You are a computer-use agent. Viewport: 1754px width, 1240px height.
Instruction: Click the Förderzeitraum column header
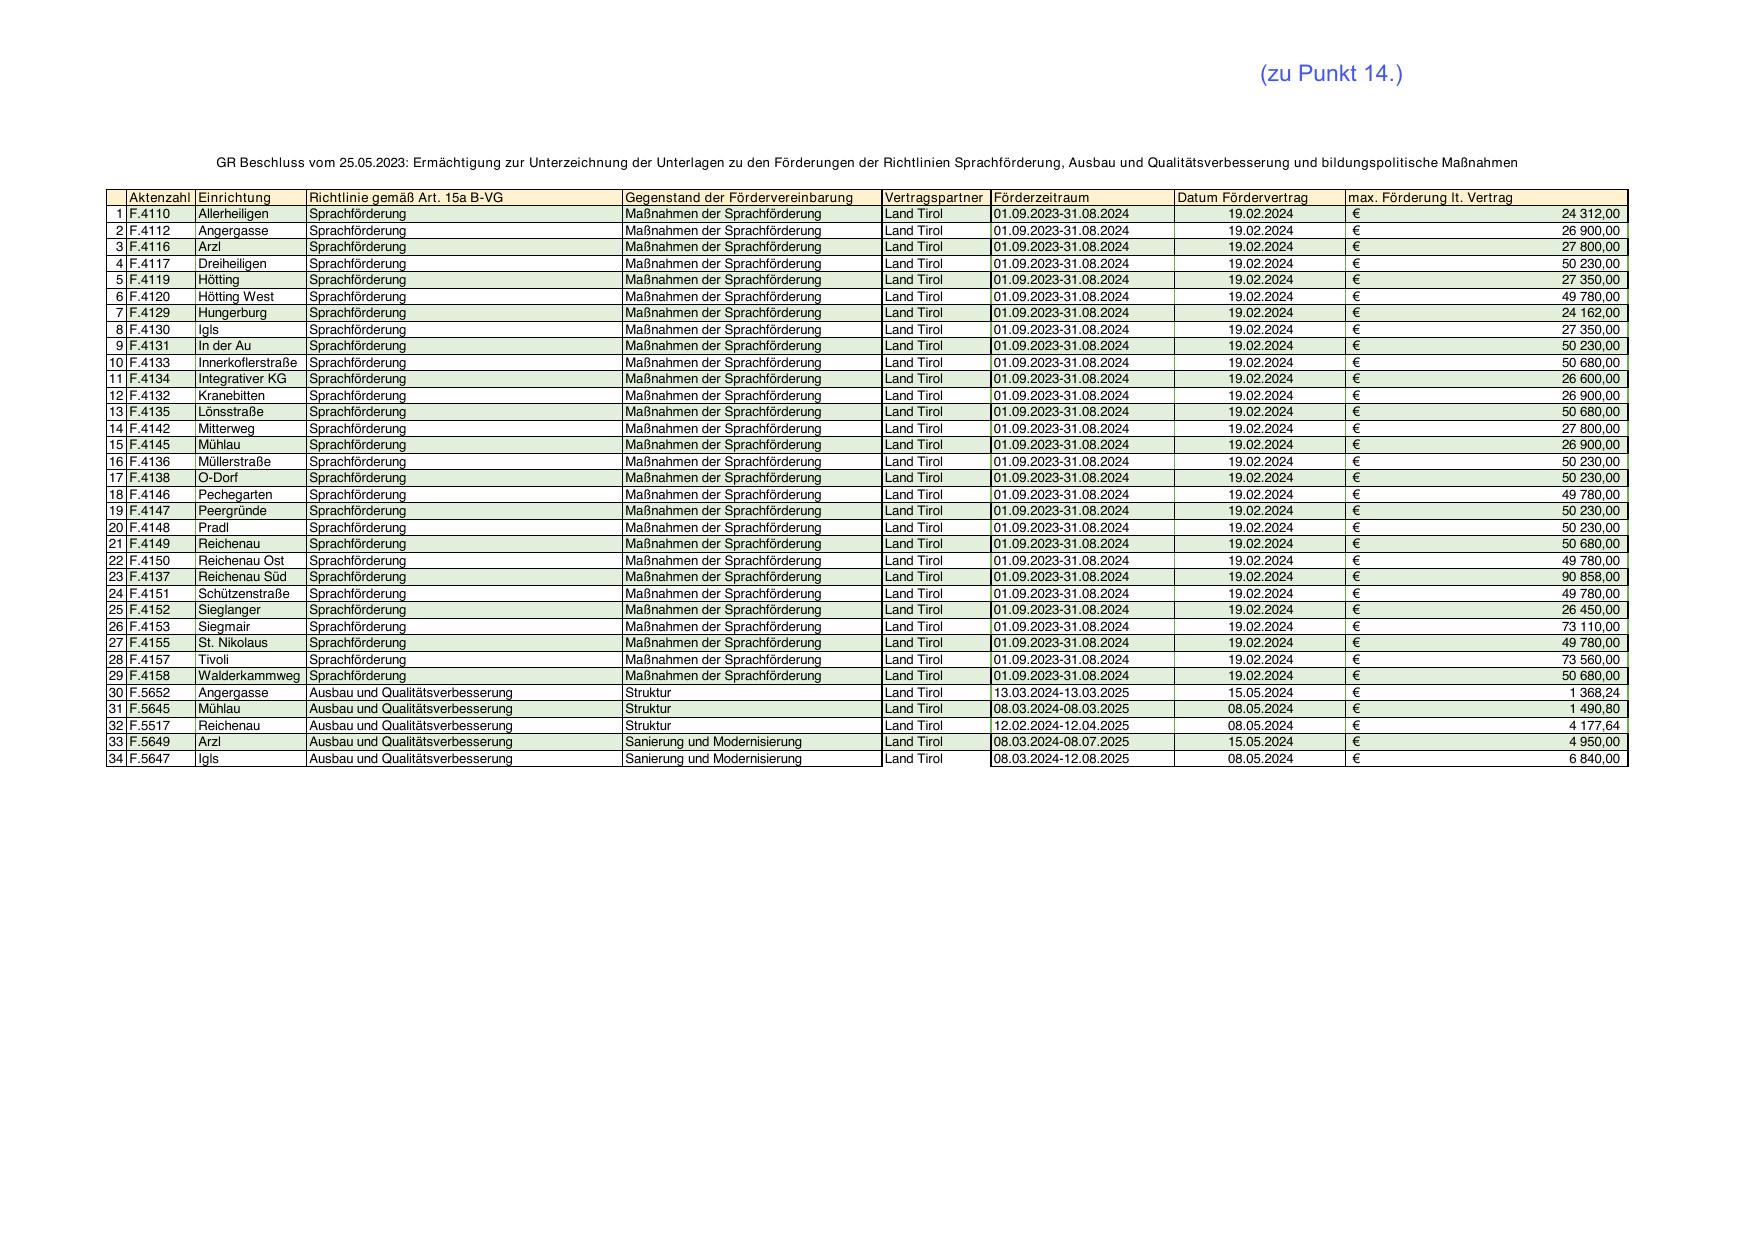1041,198
